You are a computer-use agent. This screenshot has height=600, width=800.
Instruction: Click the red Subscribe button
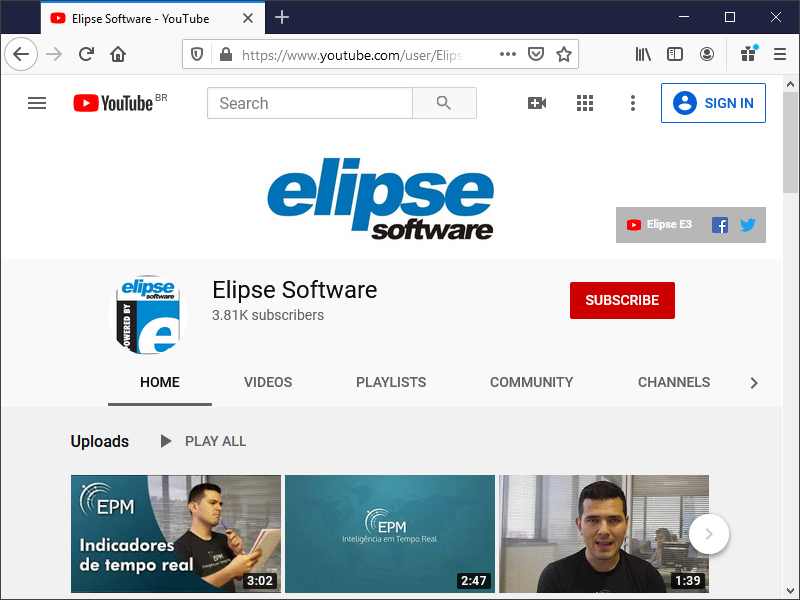tap(622, 300)
